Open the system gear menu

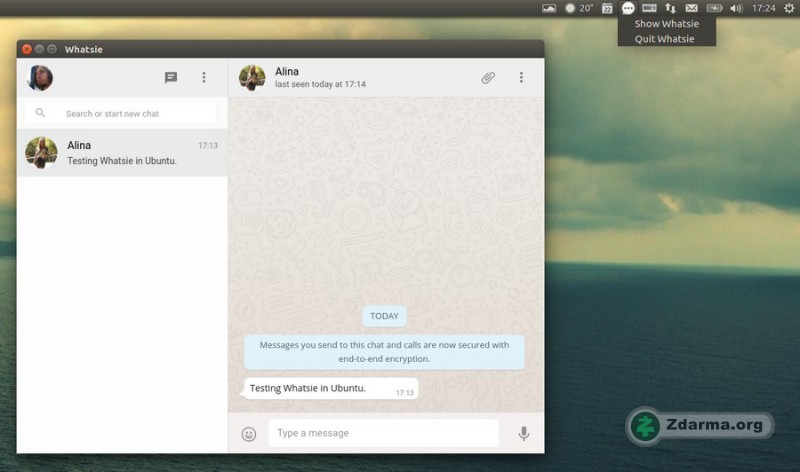(x=789, y=8)
